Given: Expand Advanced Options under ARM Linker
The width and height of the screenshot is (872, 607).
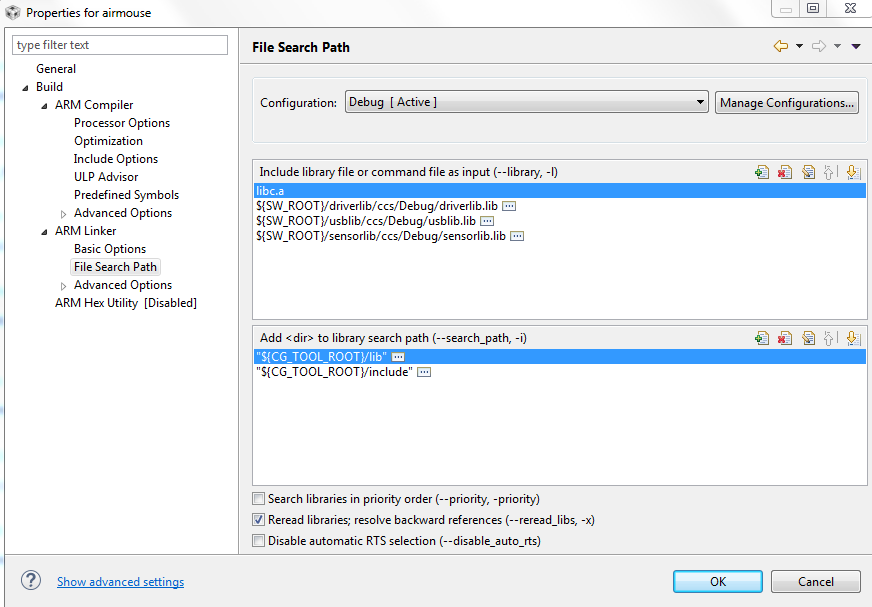Looking at the screenshot, I should click(x=63, y=285).
